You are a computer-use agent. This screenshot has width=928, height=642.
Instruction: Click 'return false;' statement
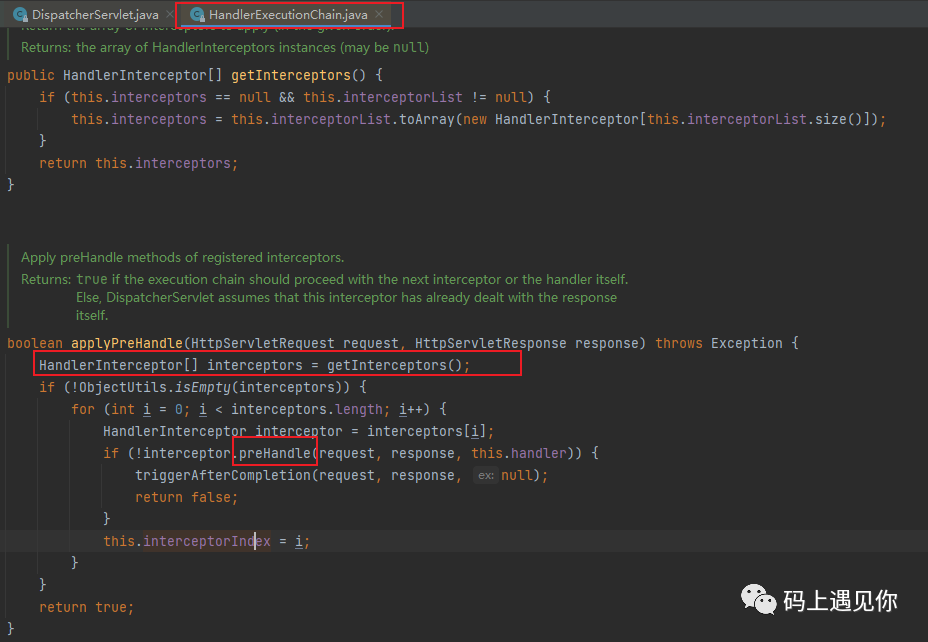point(186,497)
